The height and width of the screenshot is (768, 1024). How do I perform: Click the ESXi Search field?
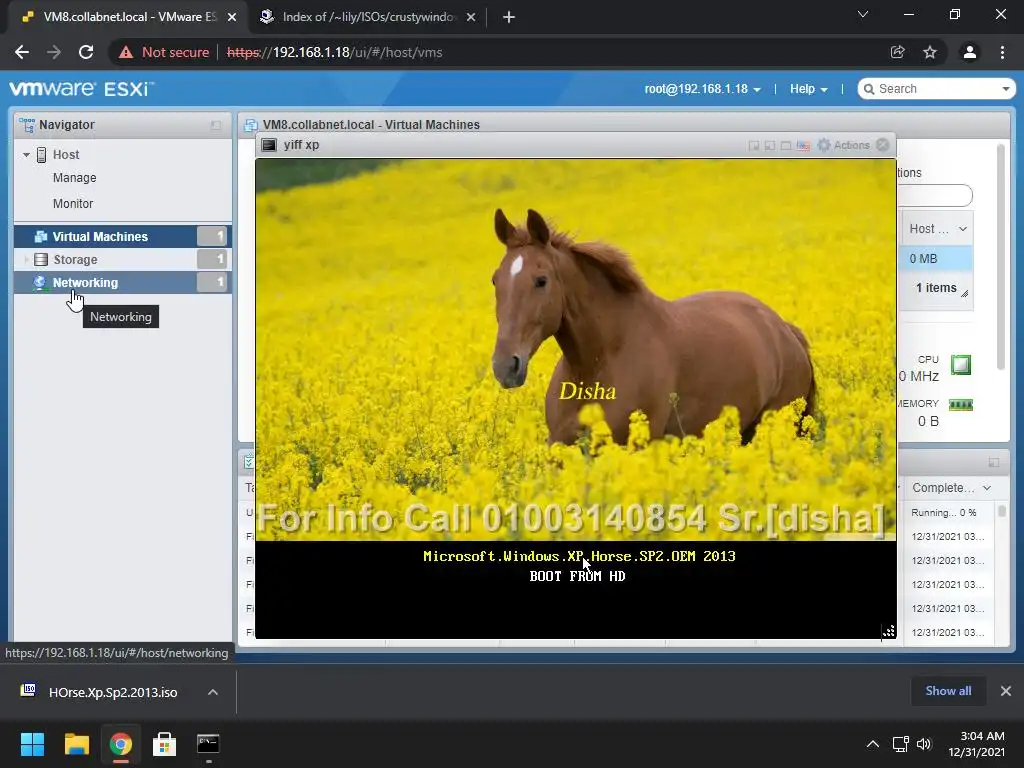[x=936, y=89]
